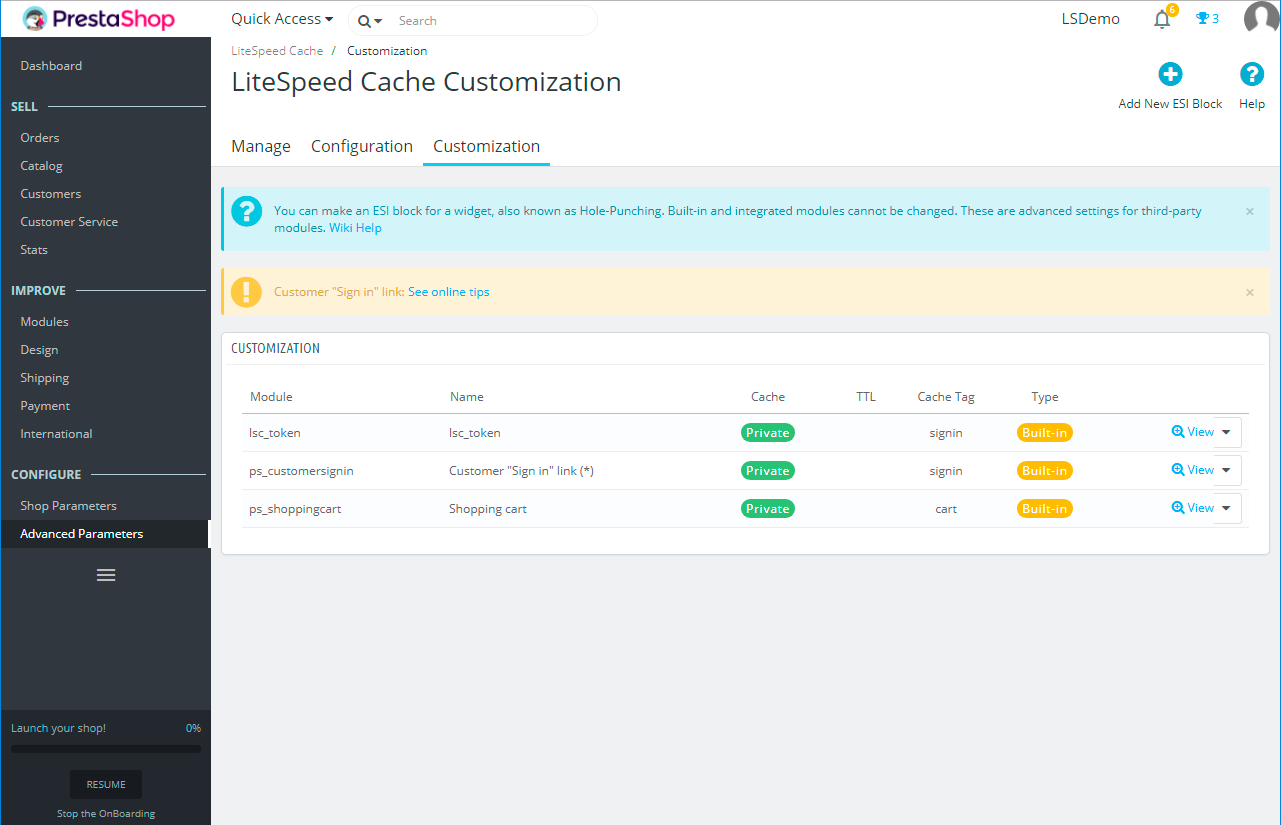The width and height of the screenshot is (1281, 825).
Task: Click the Built-in badge in lsc_token row
Action: pyautogui.click(x=1045, y=433)
